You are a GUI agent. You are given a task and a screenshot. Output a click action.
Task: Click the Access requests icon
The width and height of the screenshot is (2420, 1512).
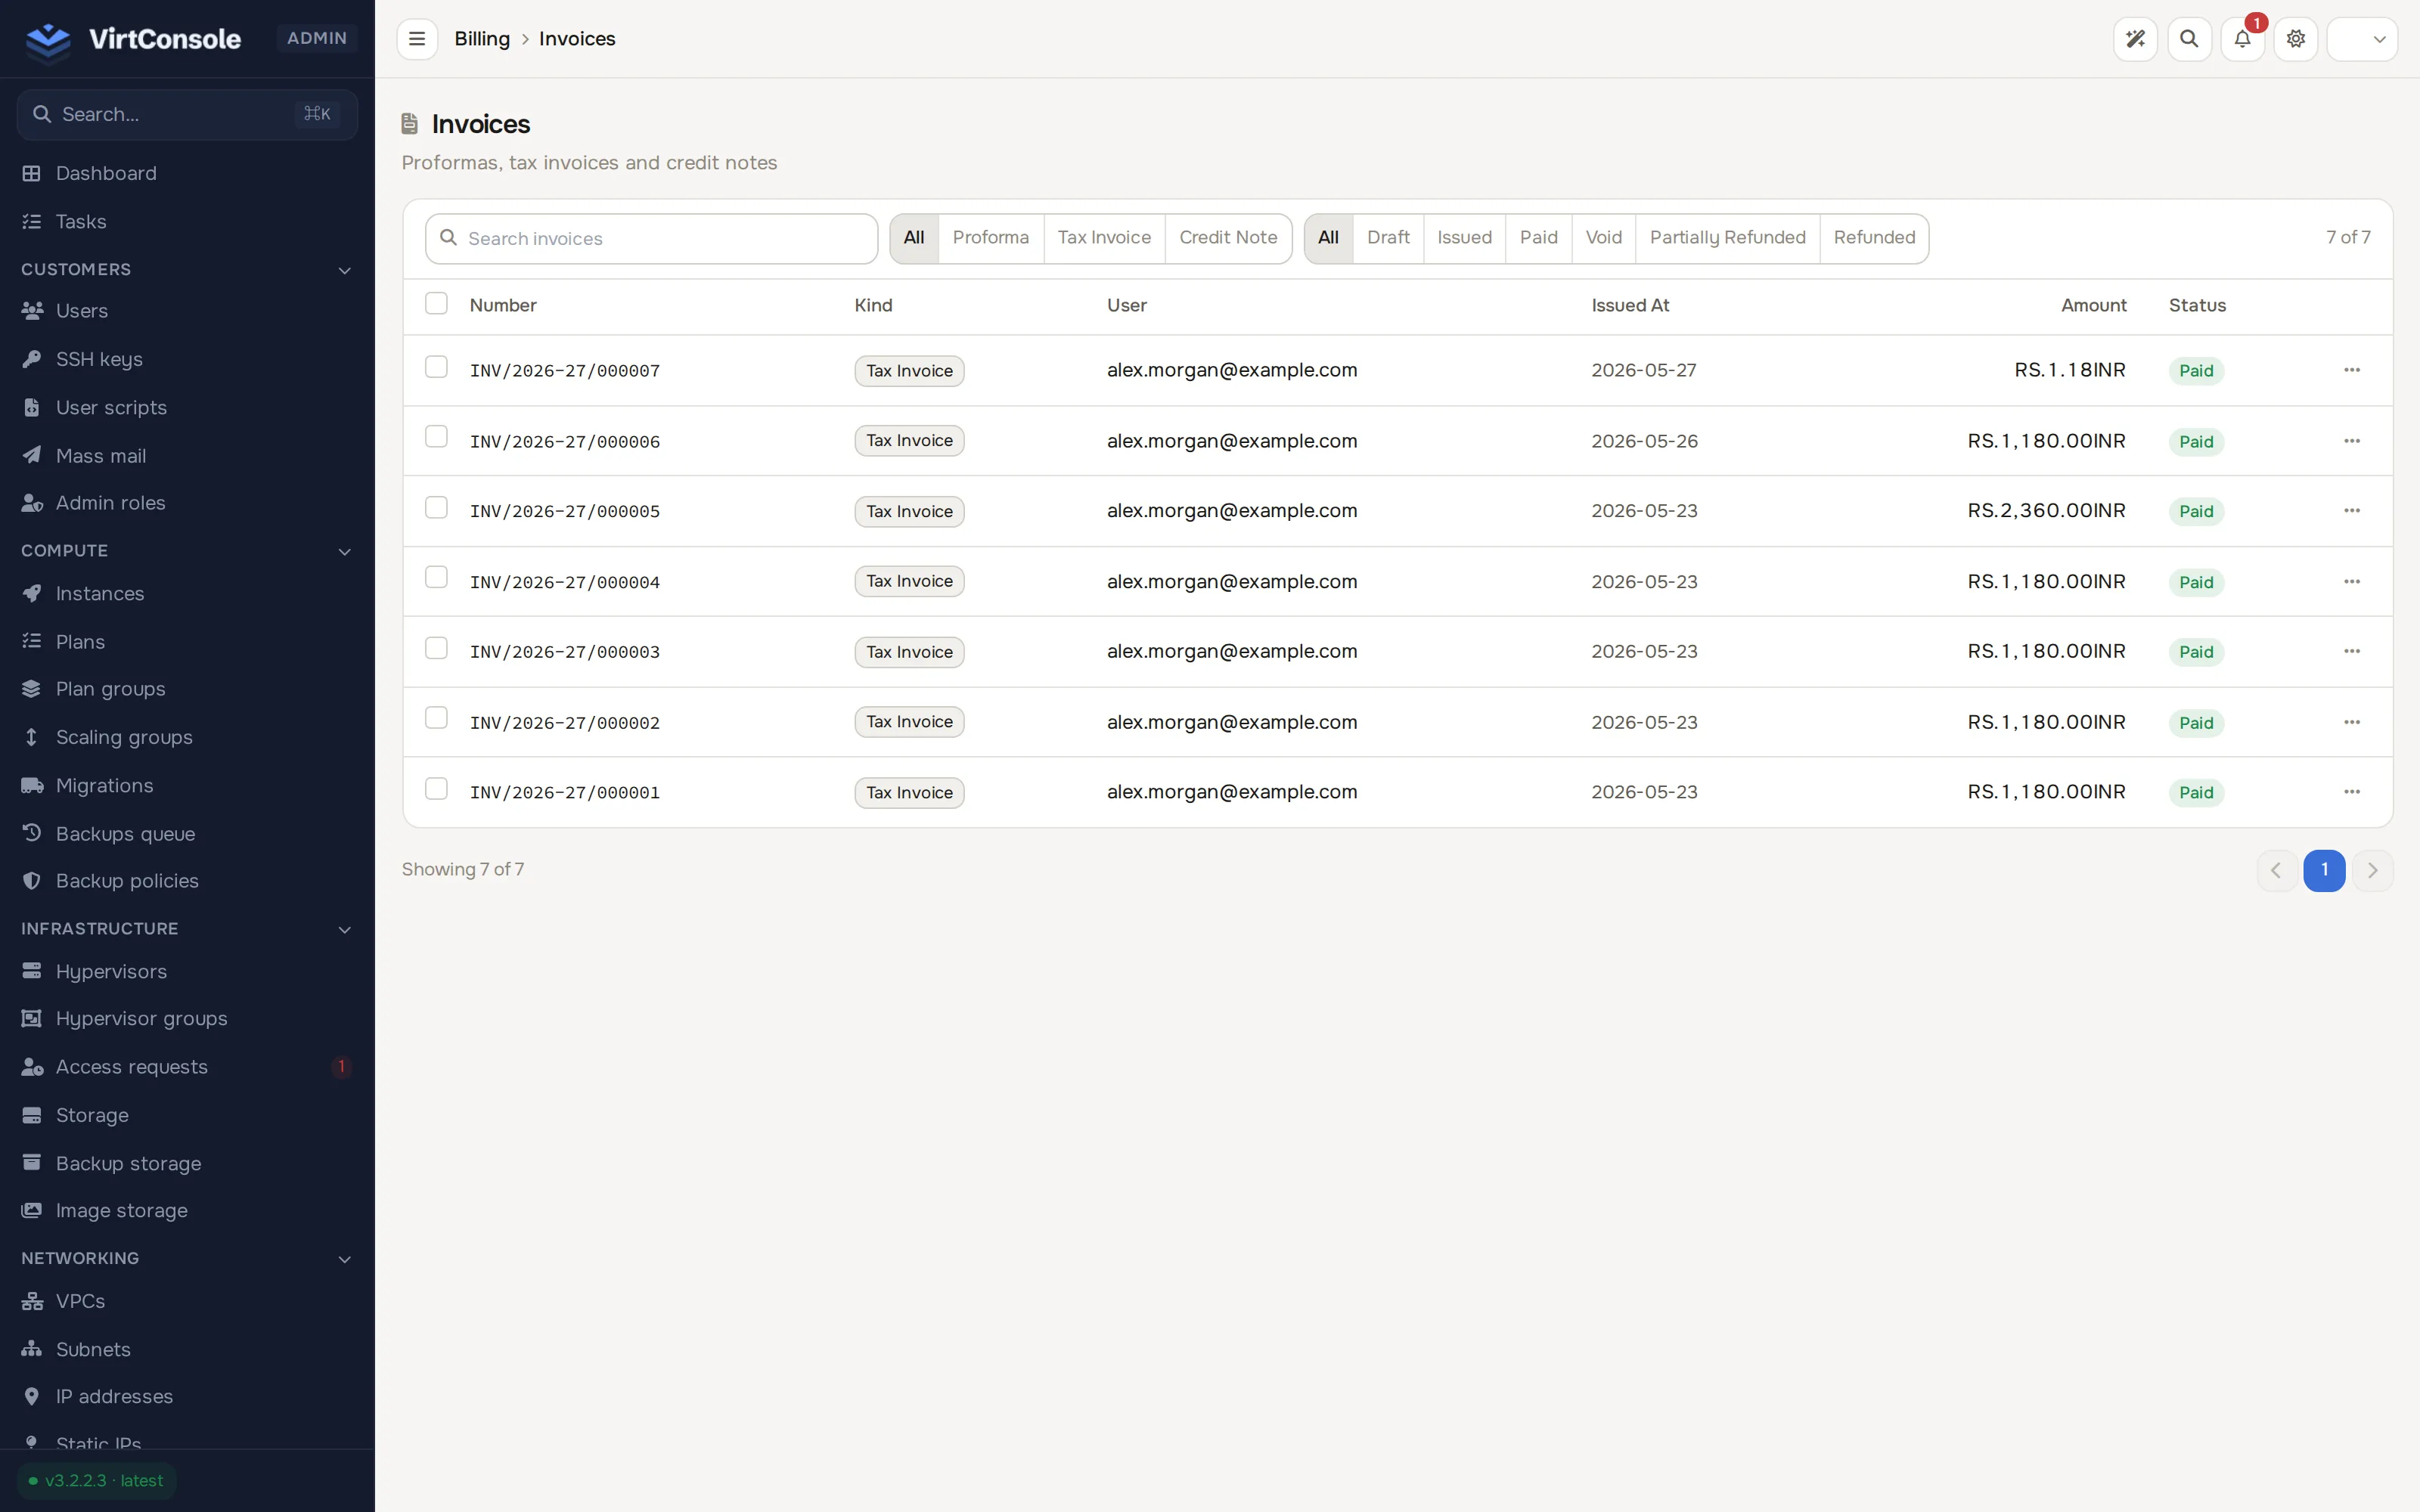pos(32,1067)
